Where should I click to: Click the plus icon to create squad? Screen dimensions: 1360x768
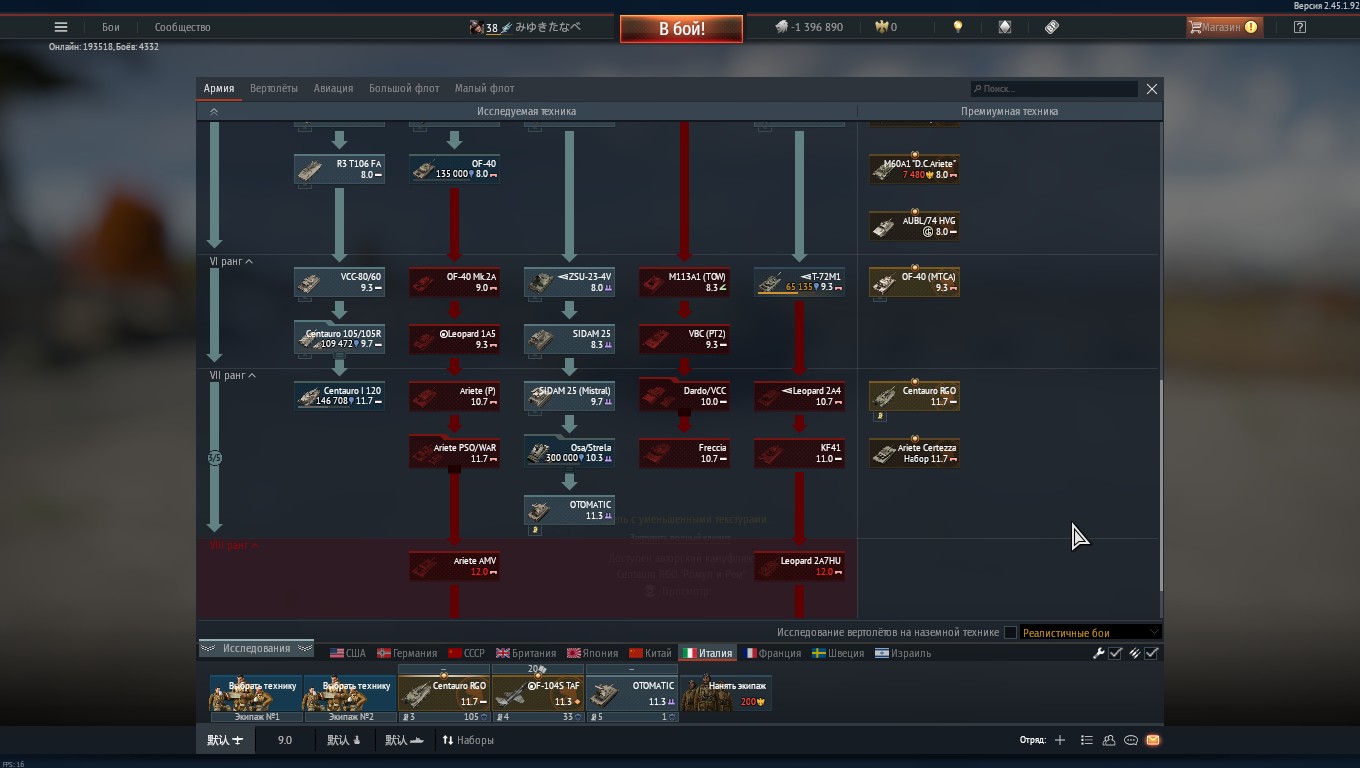[x=1060, y=741]
